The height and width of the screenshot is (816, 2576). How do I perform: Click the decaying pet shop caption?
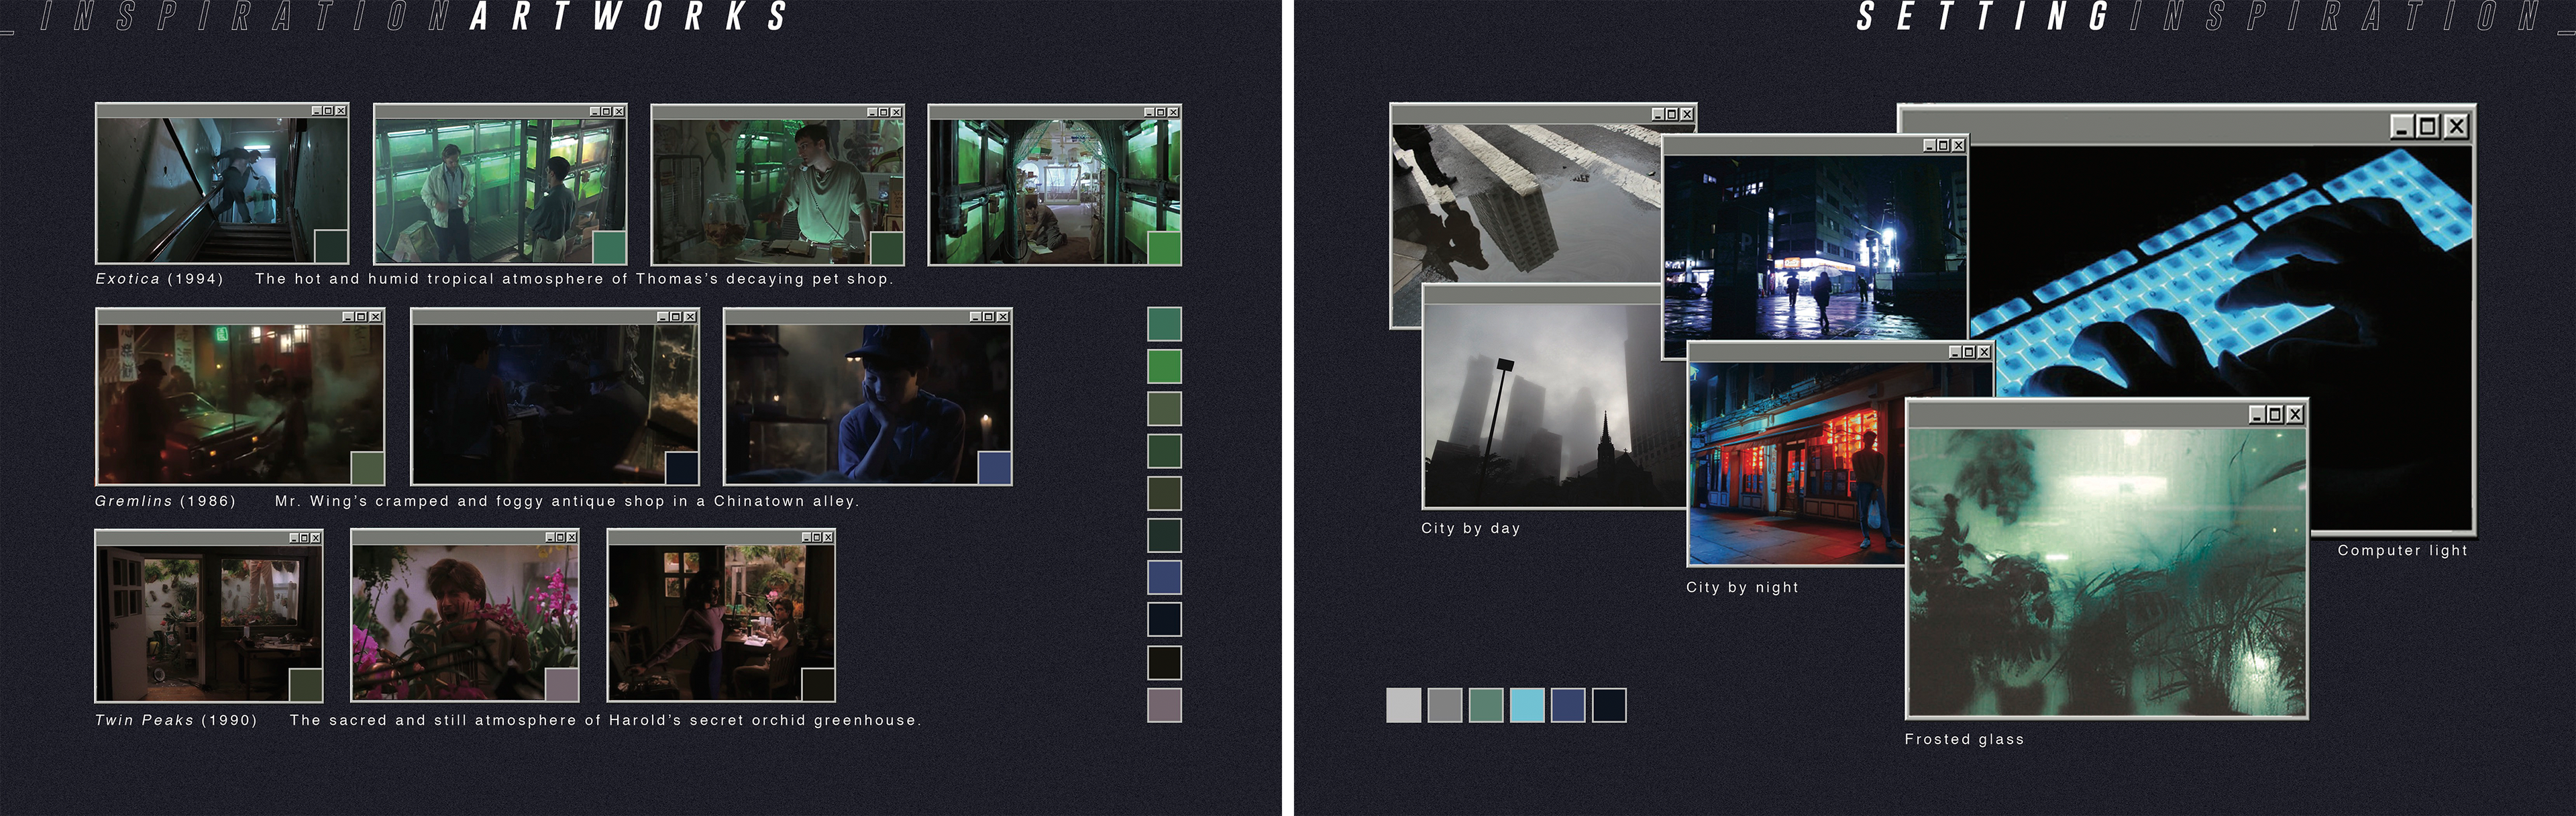tap(574, 279)
